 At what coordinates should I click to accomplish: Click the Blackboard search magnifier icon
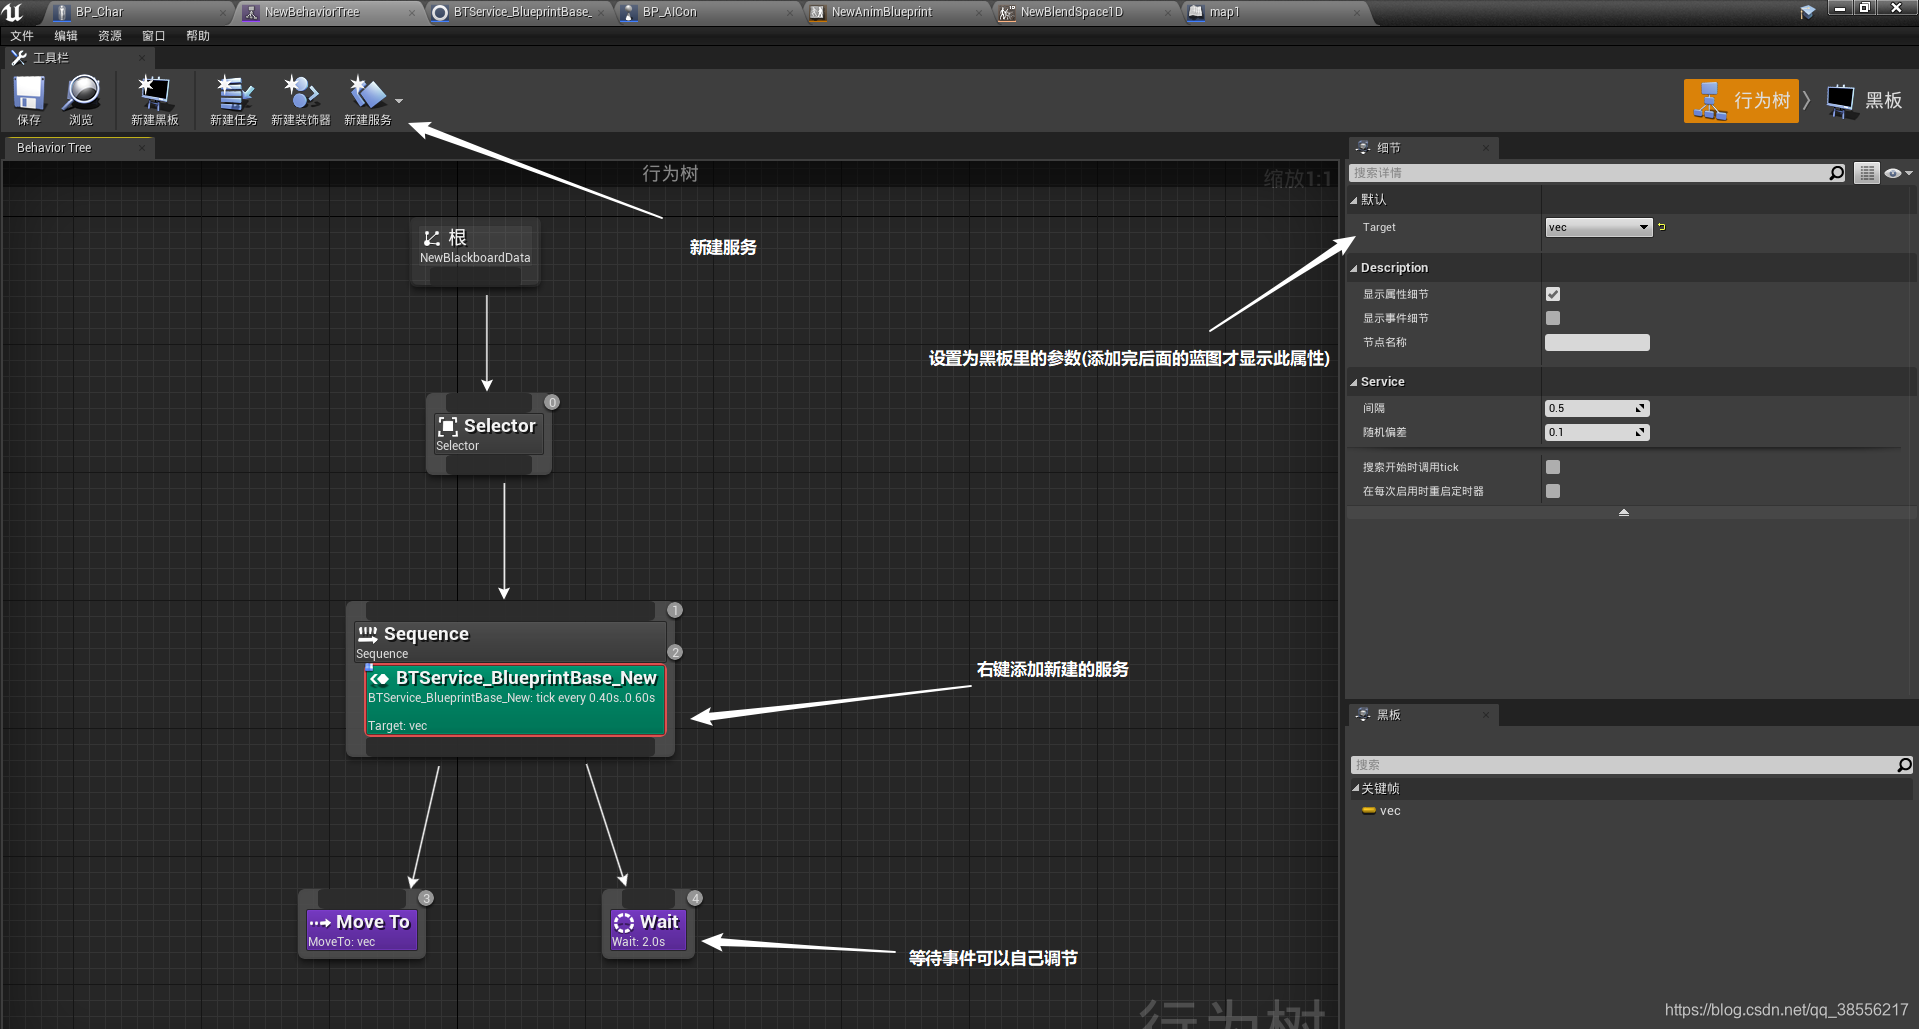(x=1905, y=765)
